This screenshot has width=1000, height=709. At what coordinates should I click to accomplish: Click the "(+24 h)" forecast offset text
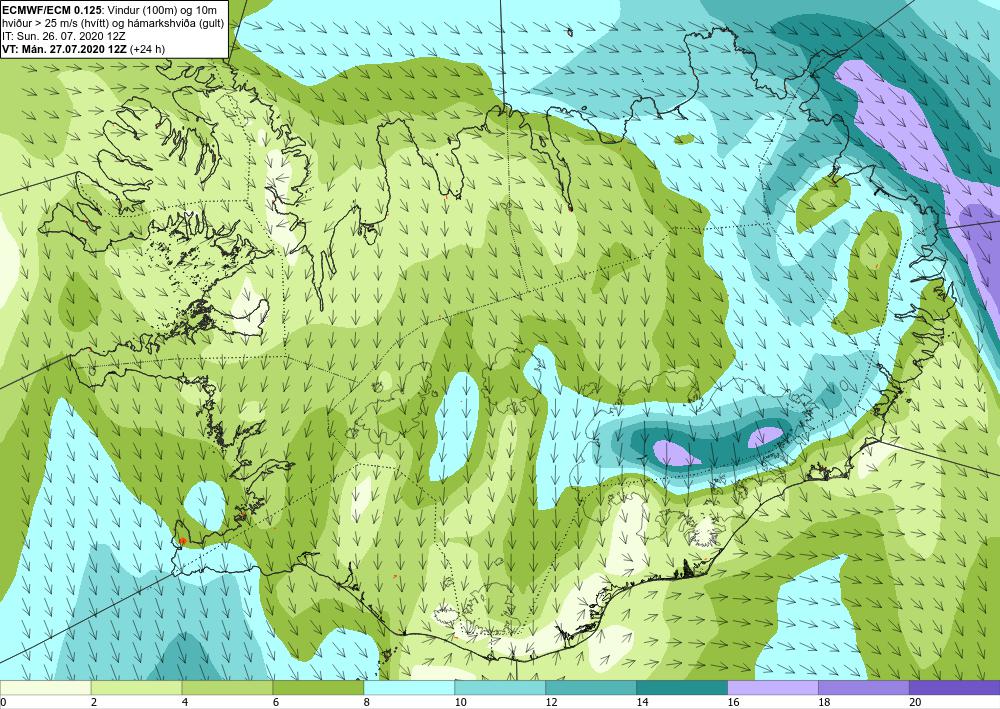[147, 49]
